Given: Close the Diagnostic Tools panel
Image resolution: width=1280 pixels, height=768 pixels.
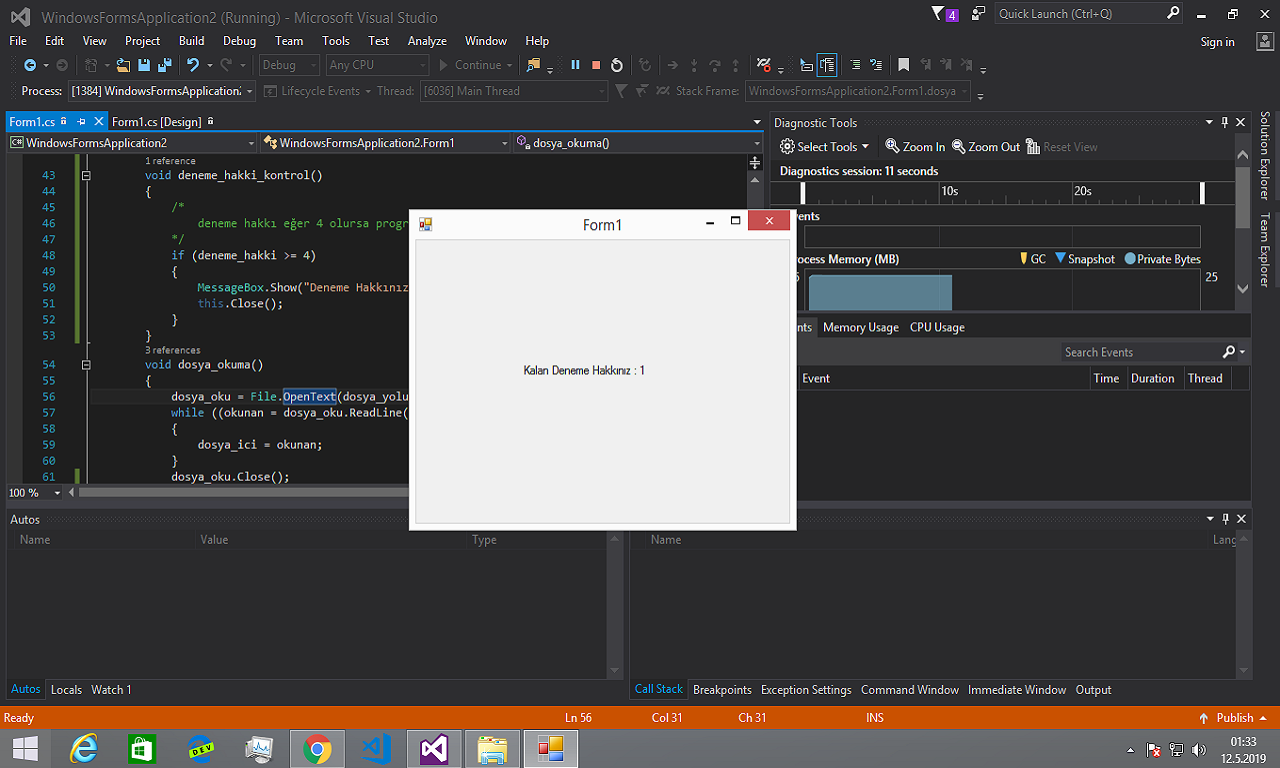Looking at the screenshot, I should (1241, 122).
